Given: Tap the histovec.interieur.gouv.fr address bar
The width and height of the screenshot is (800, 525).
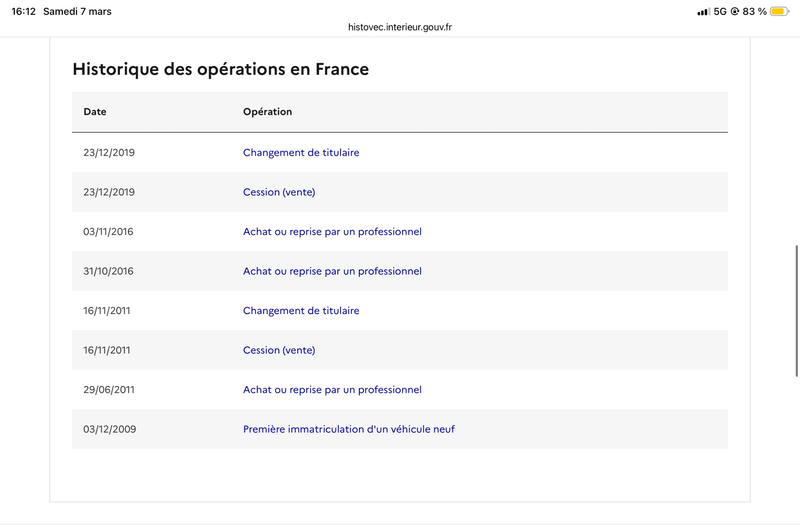Looking at the screenshot, I should 400,27.
